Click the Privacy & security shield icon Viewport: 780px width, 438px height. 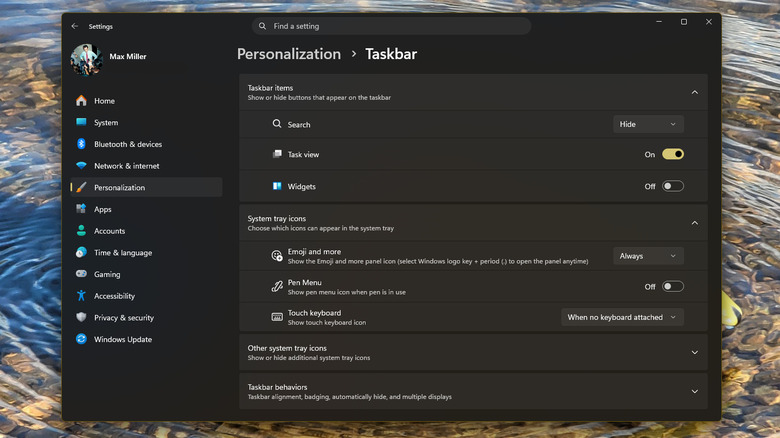coord(81,317)
